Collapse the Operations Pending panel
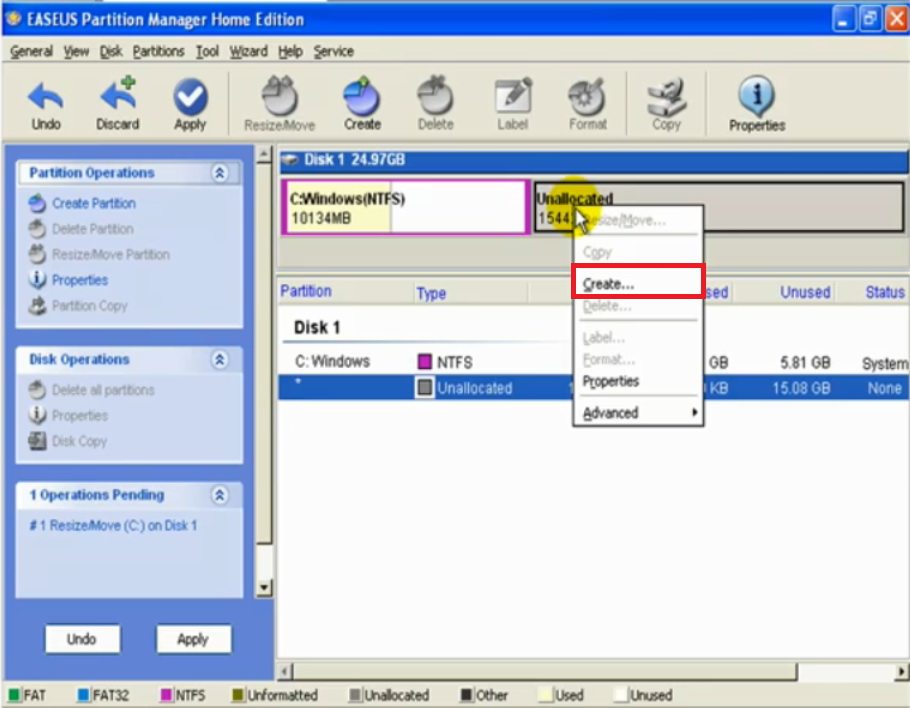 coord(219,495)
